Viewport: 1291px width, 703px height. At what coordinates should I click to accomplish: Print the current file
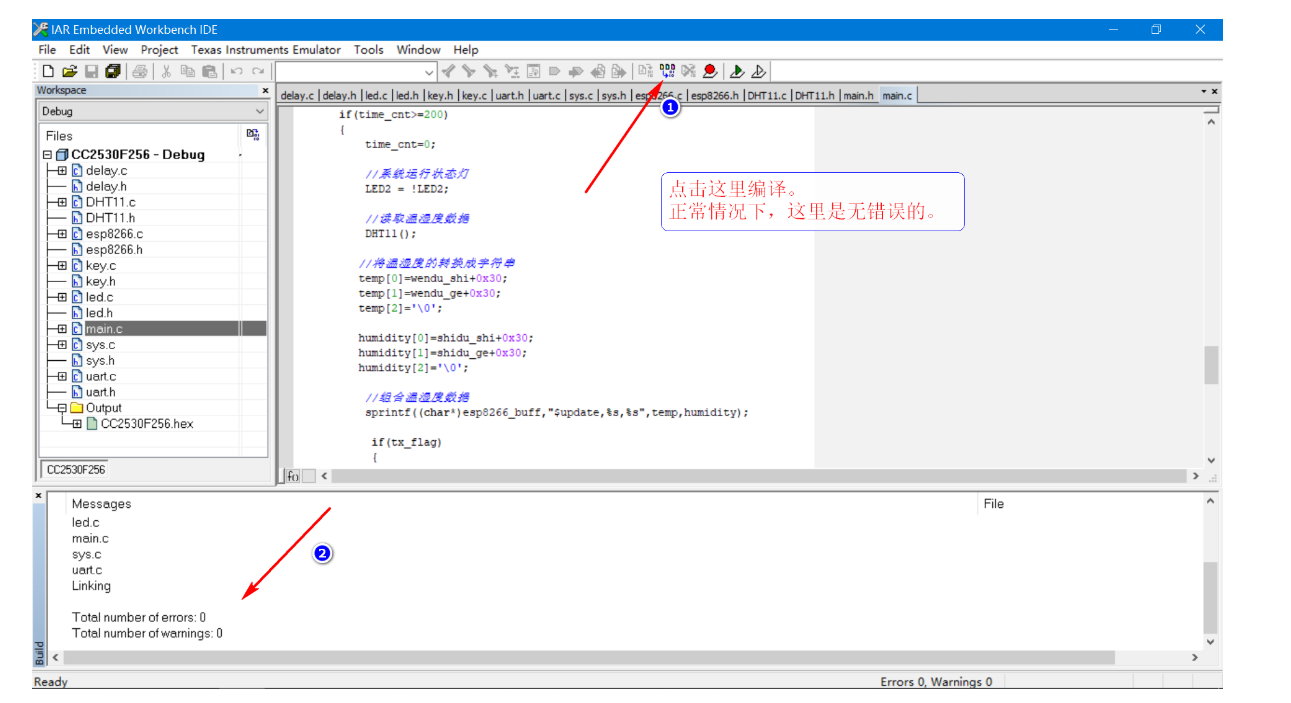[x=142, y=71]
